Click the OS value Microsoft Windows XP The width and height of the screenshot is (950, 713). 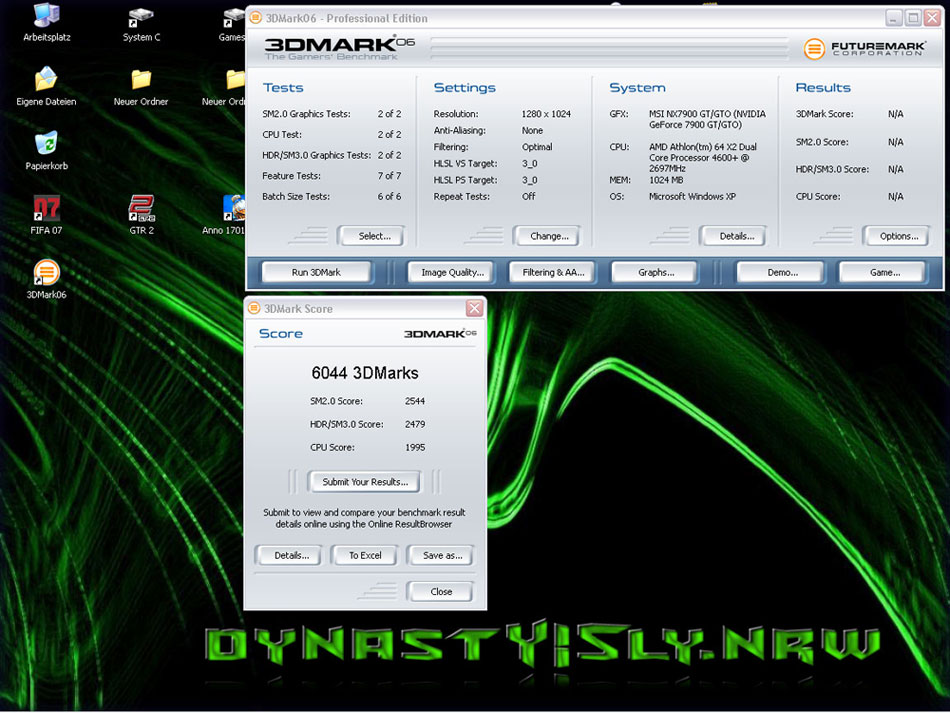point(692,196)
